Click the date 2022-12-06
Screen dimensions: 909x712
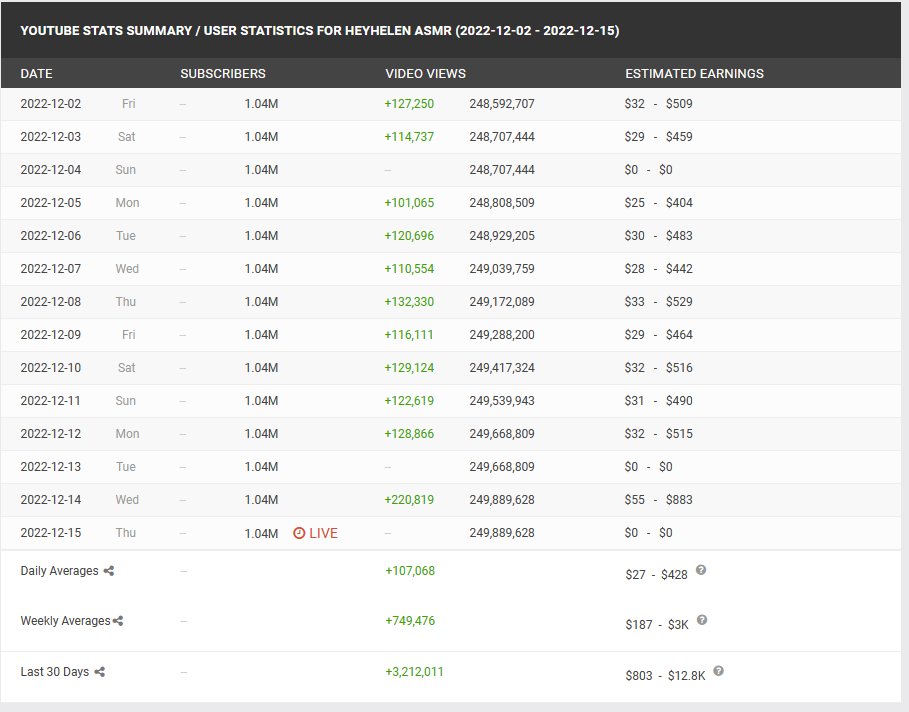tap(51, 236)
